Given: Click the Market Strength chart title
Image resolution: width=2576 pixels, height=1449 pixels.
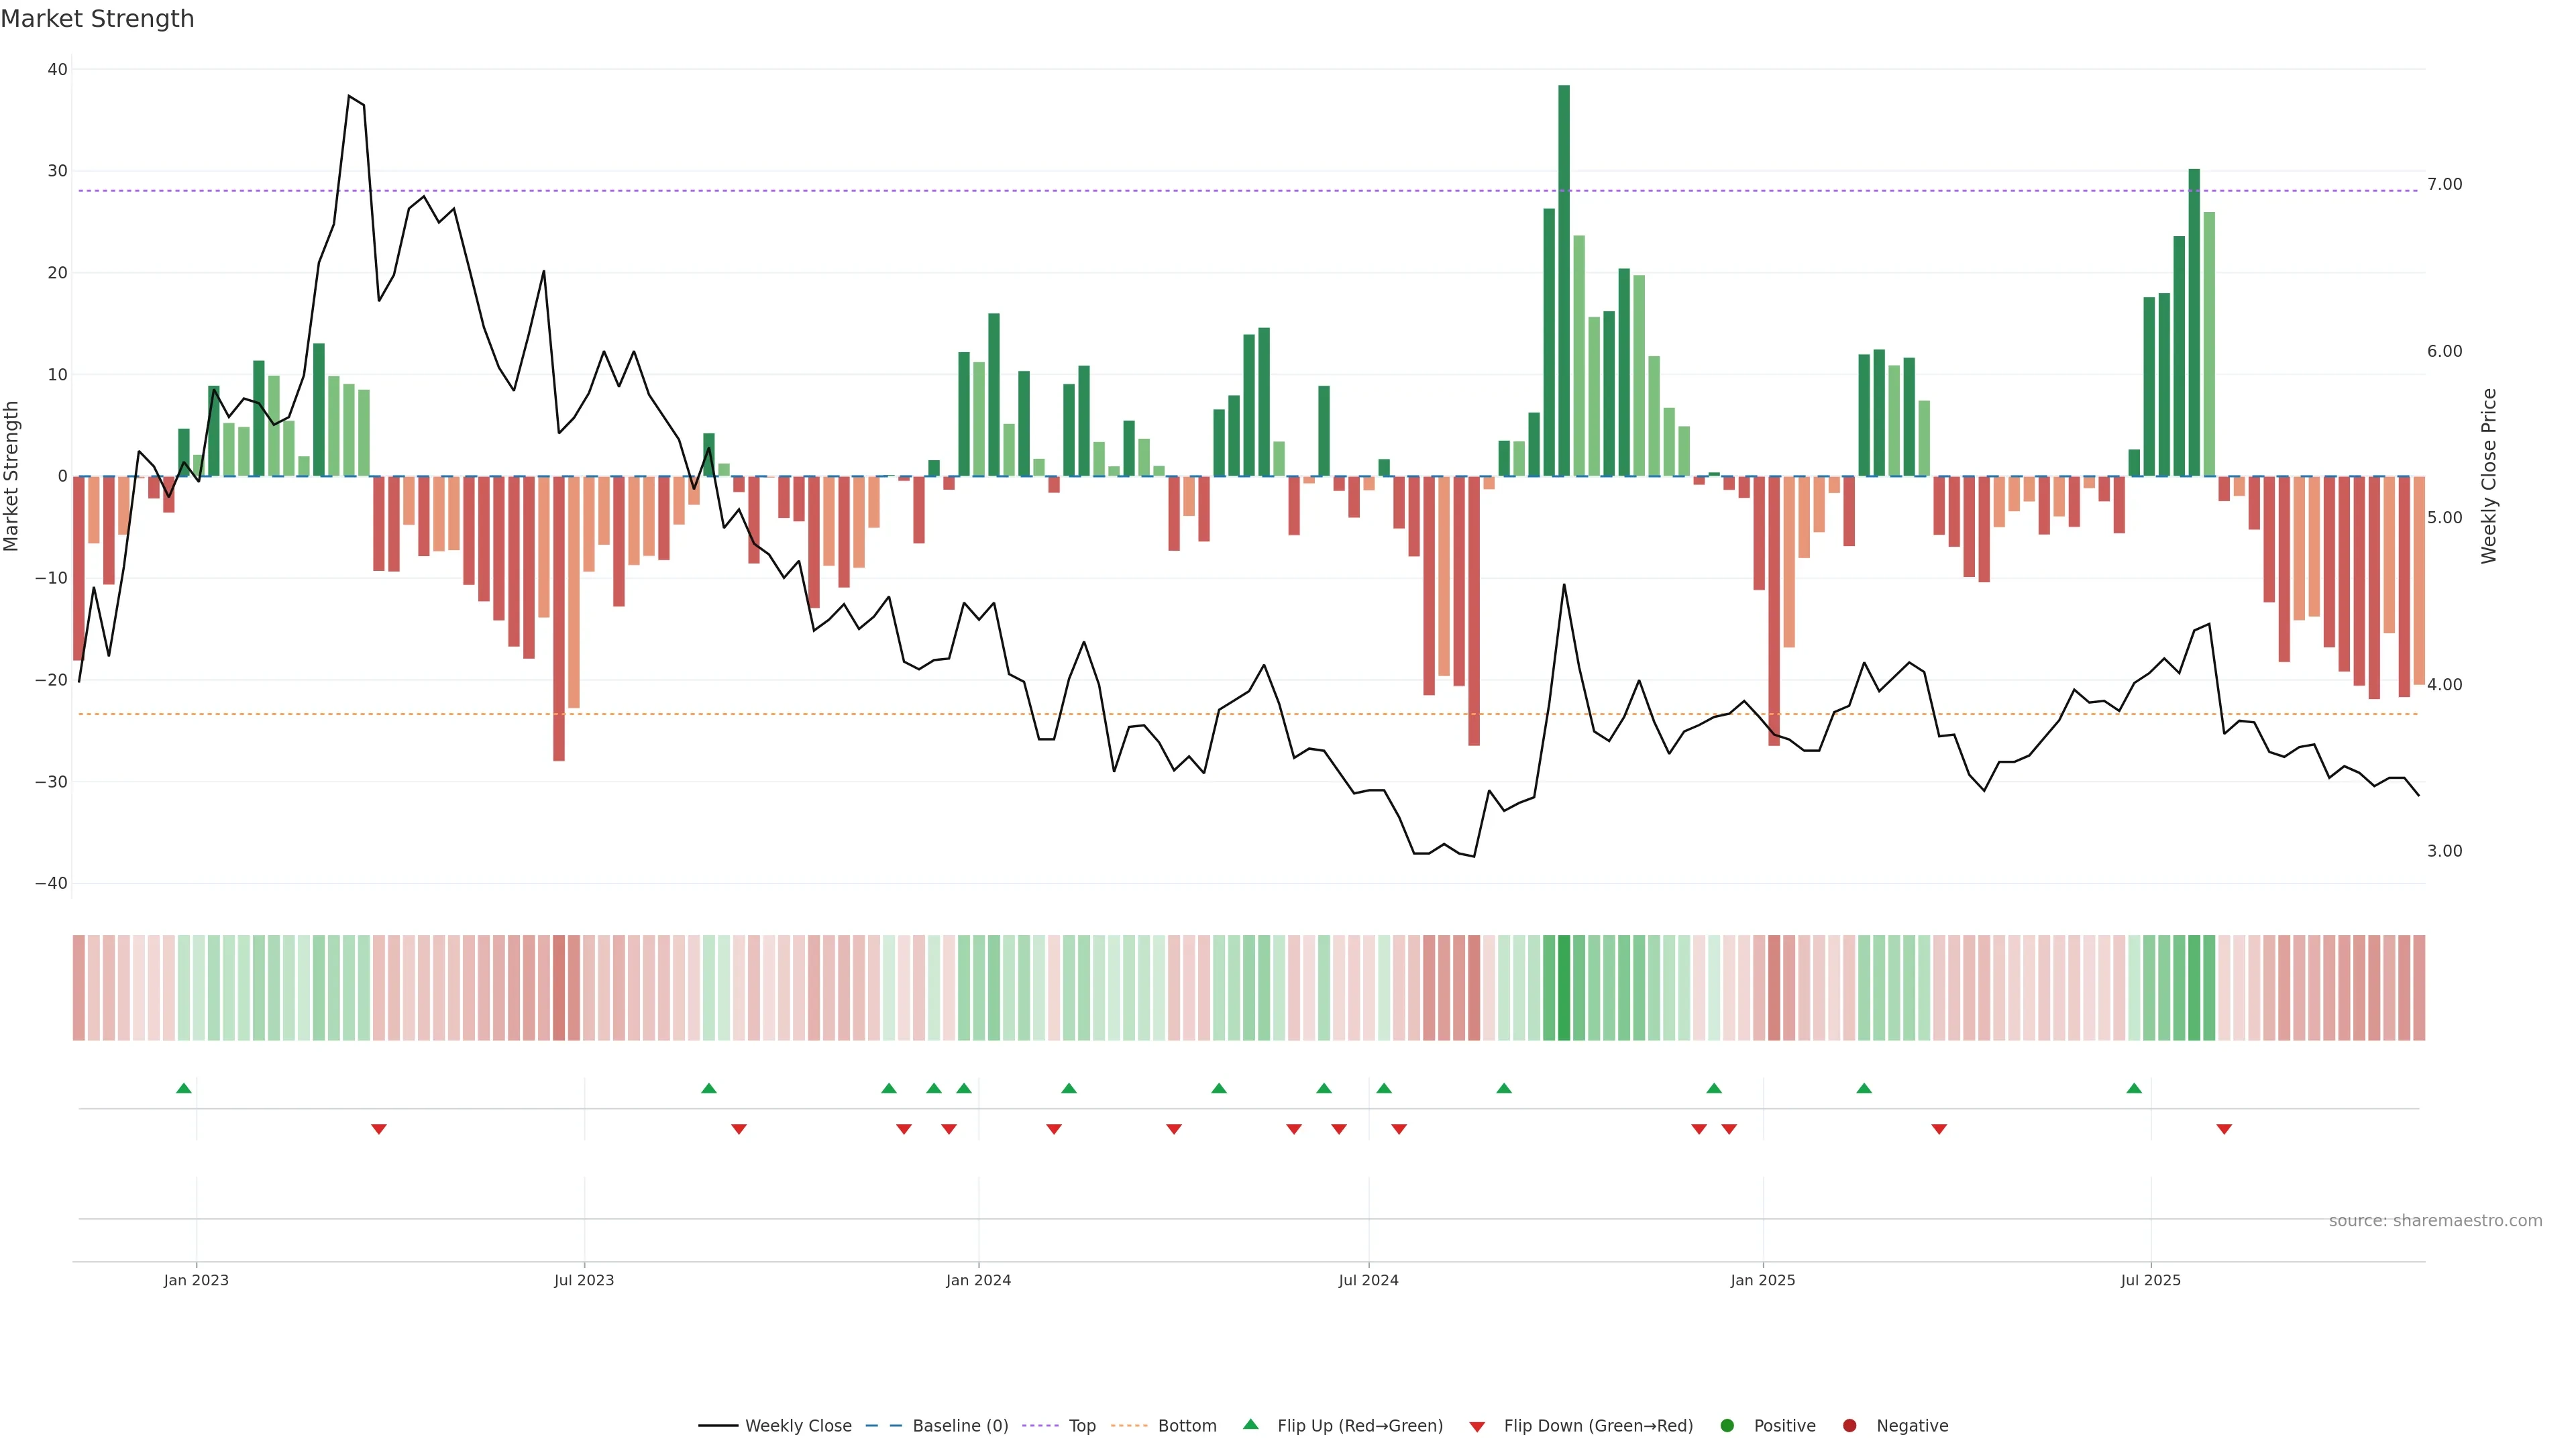Looking at the screenshot, I should click(x=98, y=19).
